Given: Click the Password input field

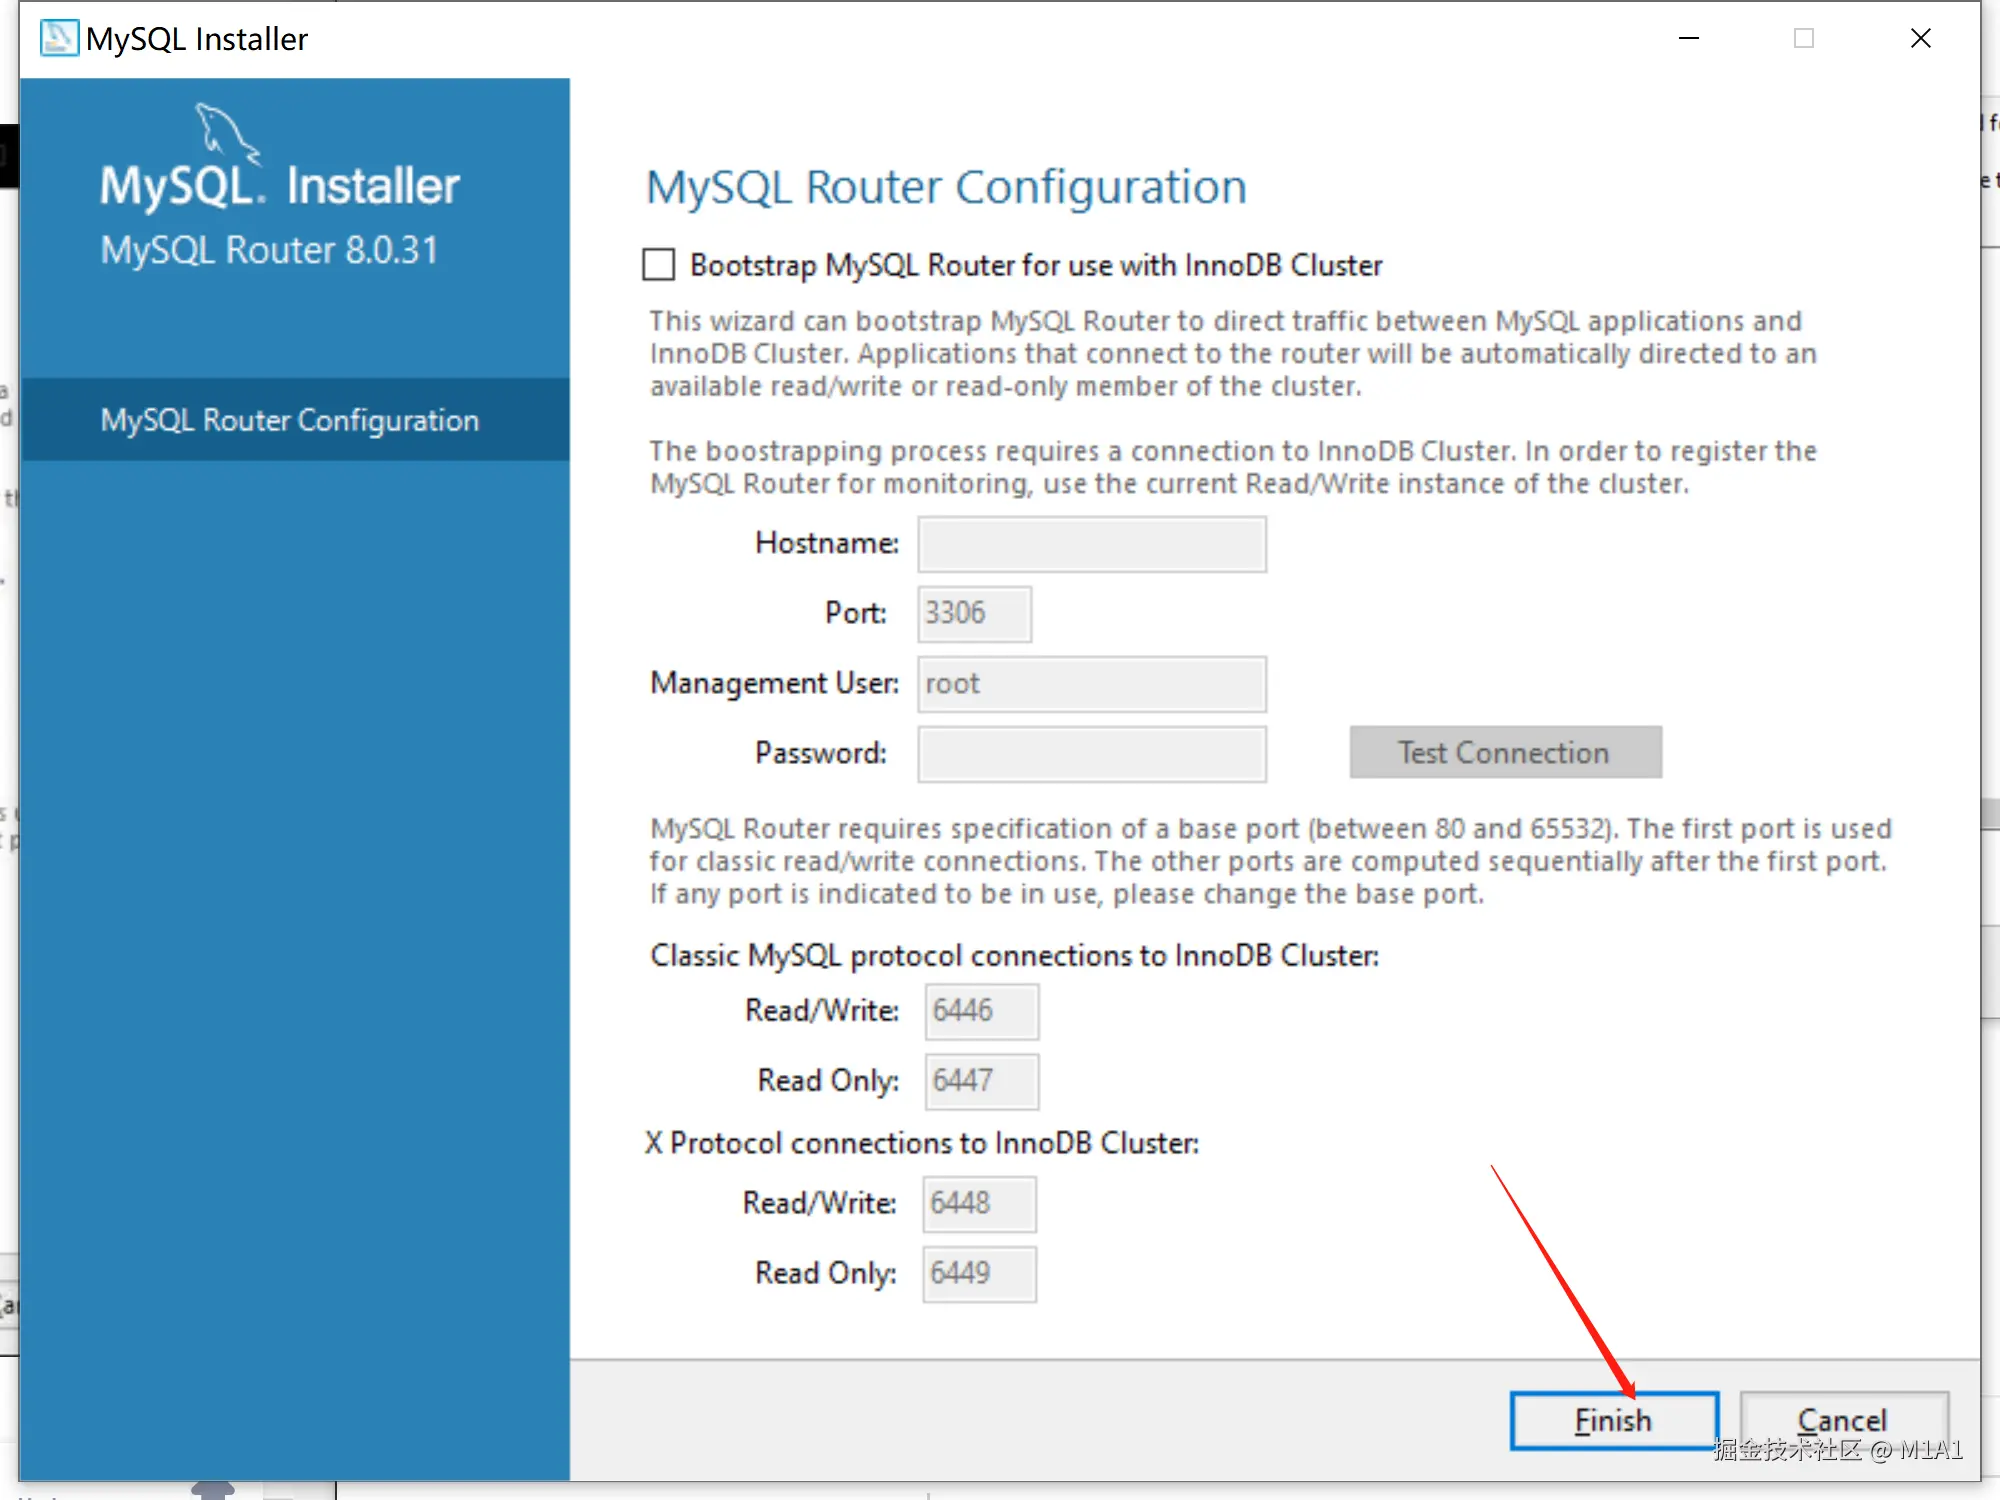Looking at the screenshot, I should (1092, 754).
